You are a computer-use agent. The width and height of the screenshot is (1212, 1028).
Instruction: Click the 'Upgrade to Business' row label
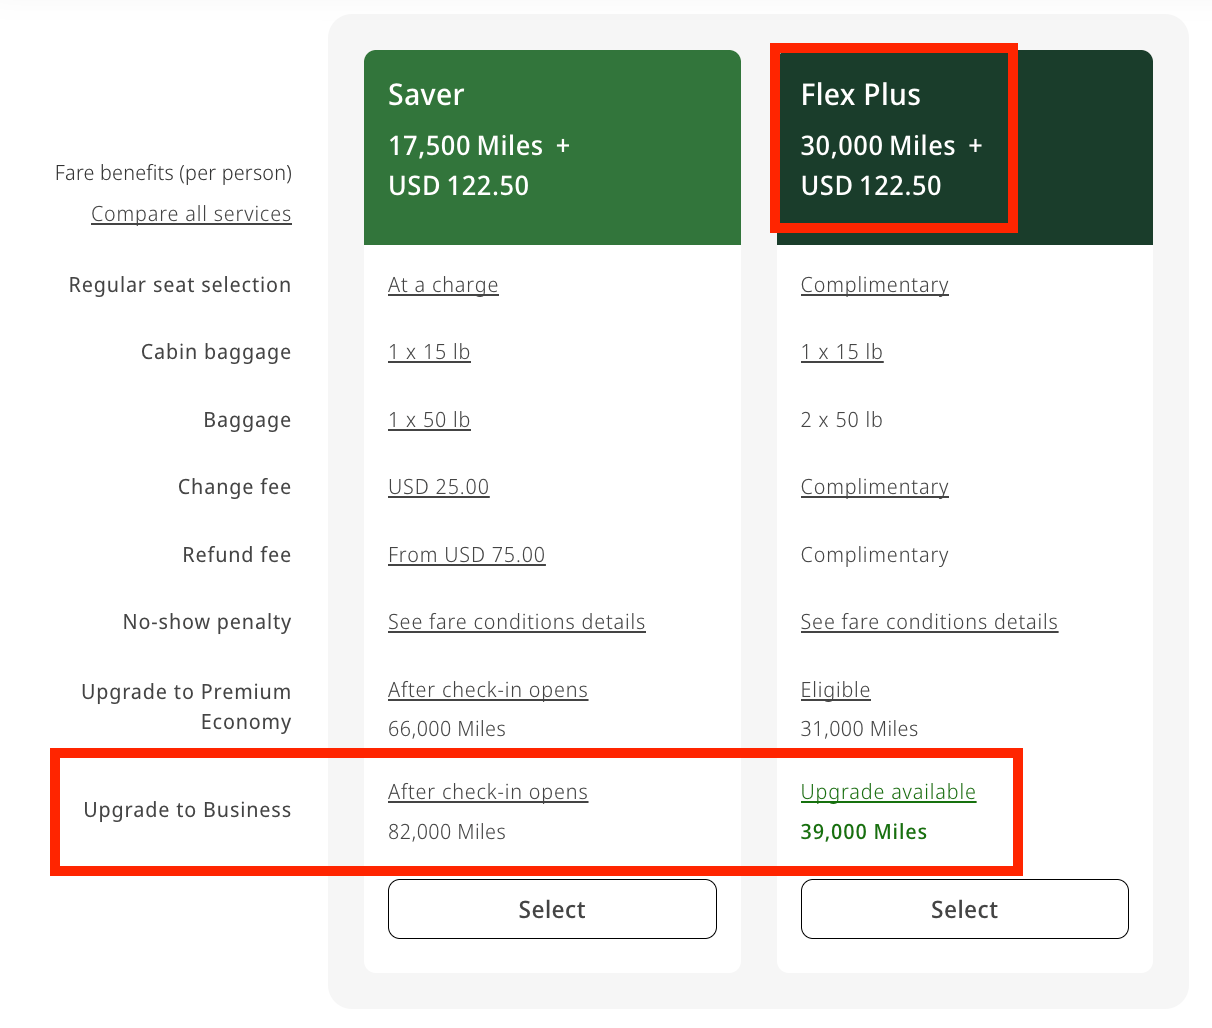[188, 810]
